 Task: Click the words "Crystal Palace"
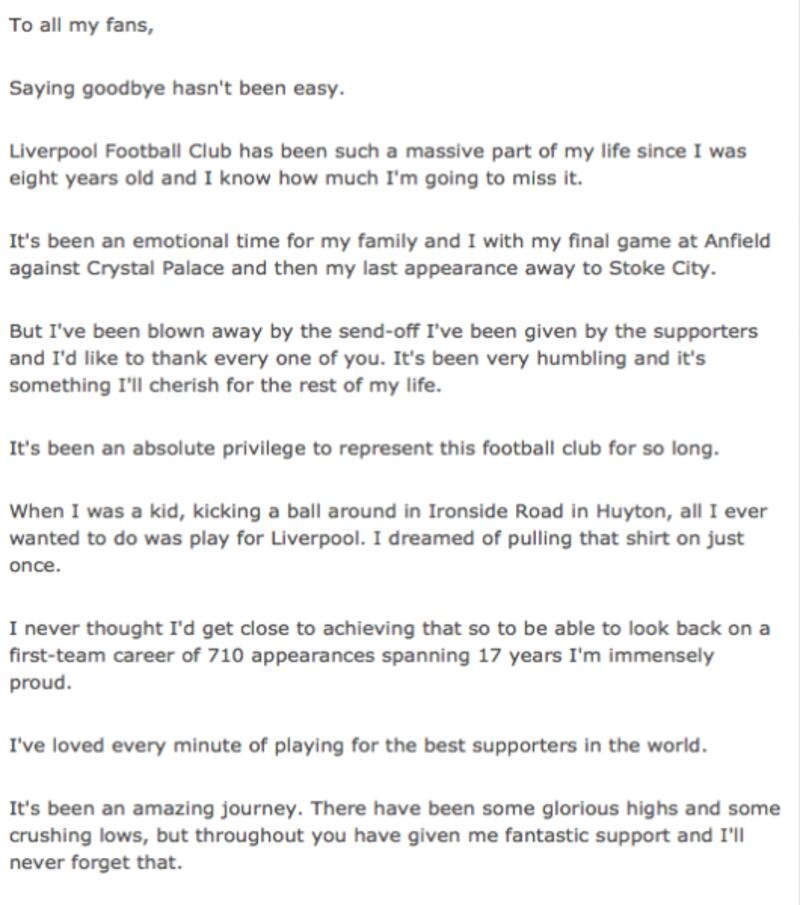pos(155,268)
